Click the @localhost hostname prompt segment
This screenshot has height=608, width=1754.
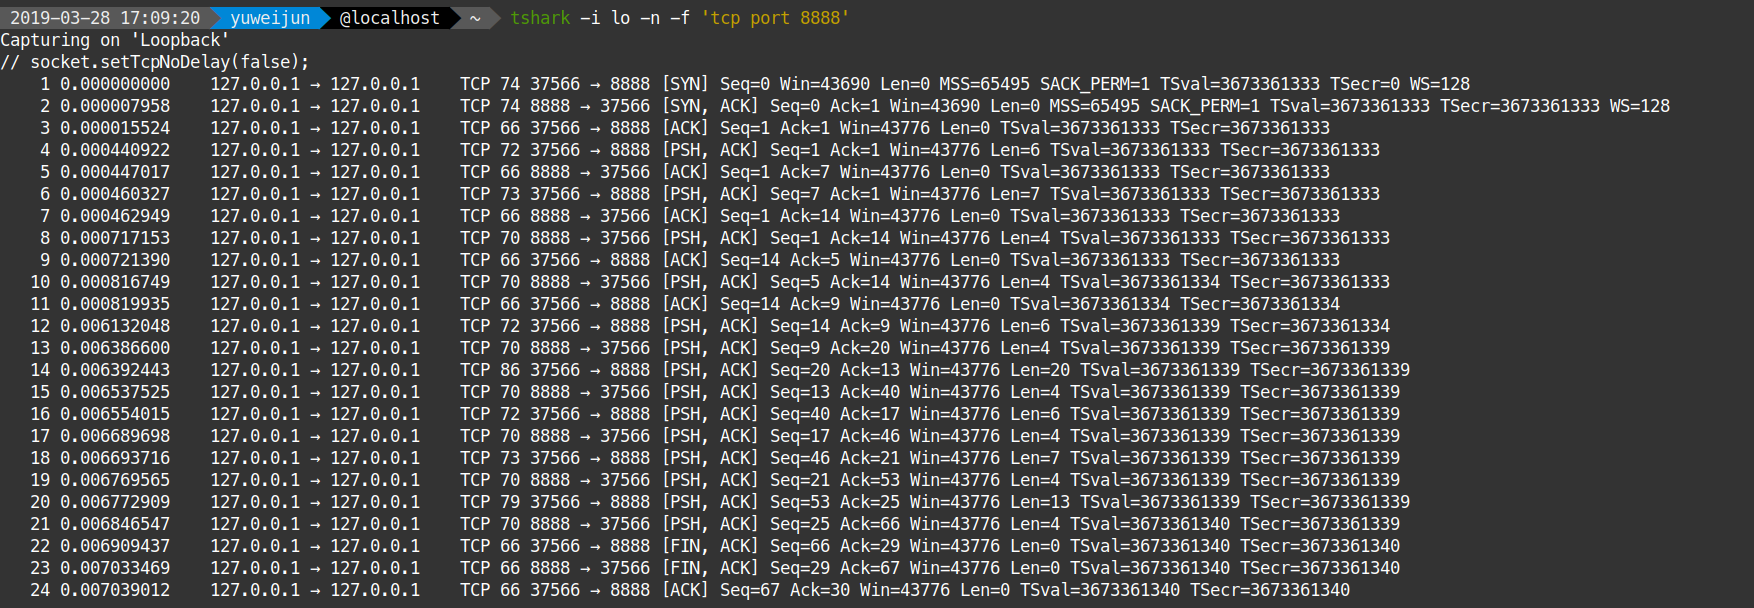click(389, 18)
